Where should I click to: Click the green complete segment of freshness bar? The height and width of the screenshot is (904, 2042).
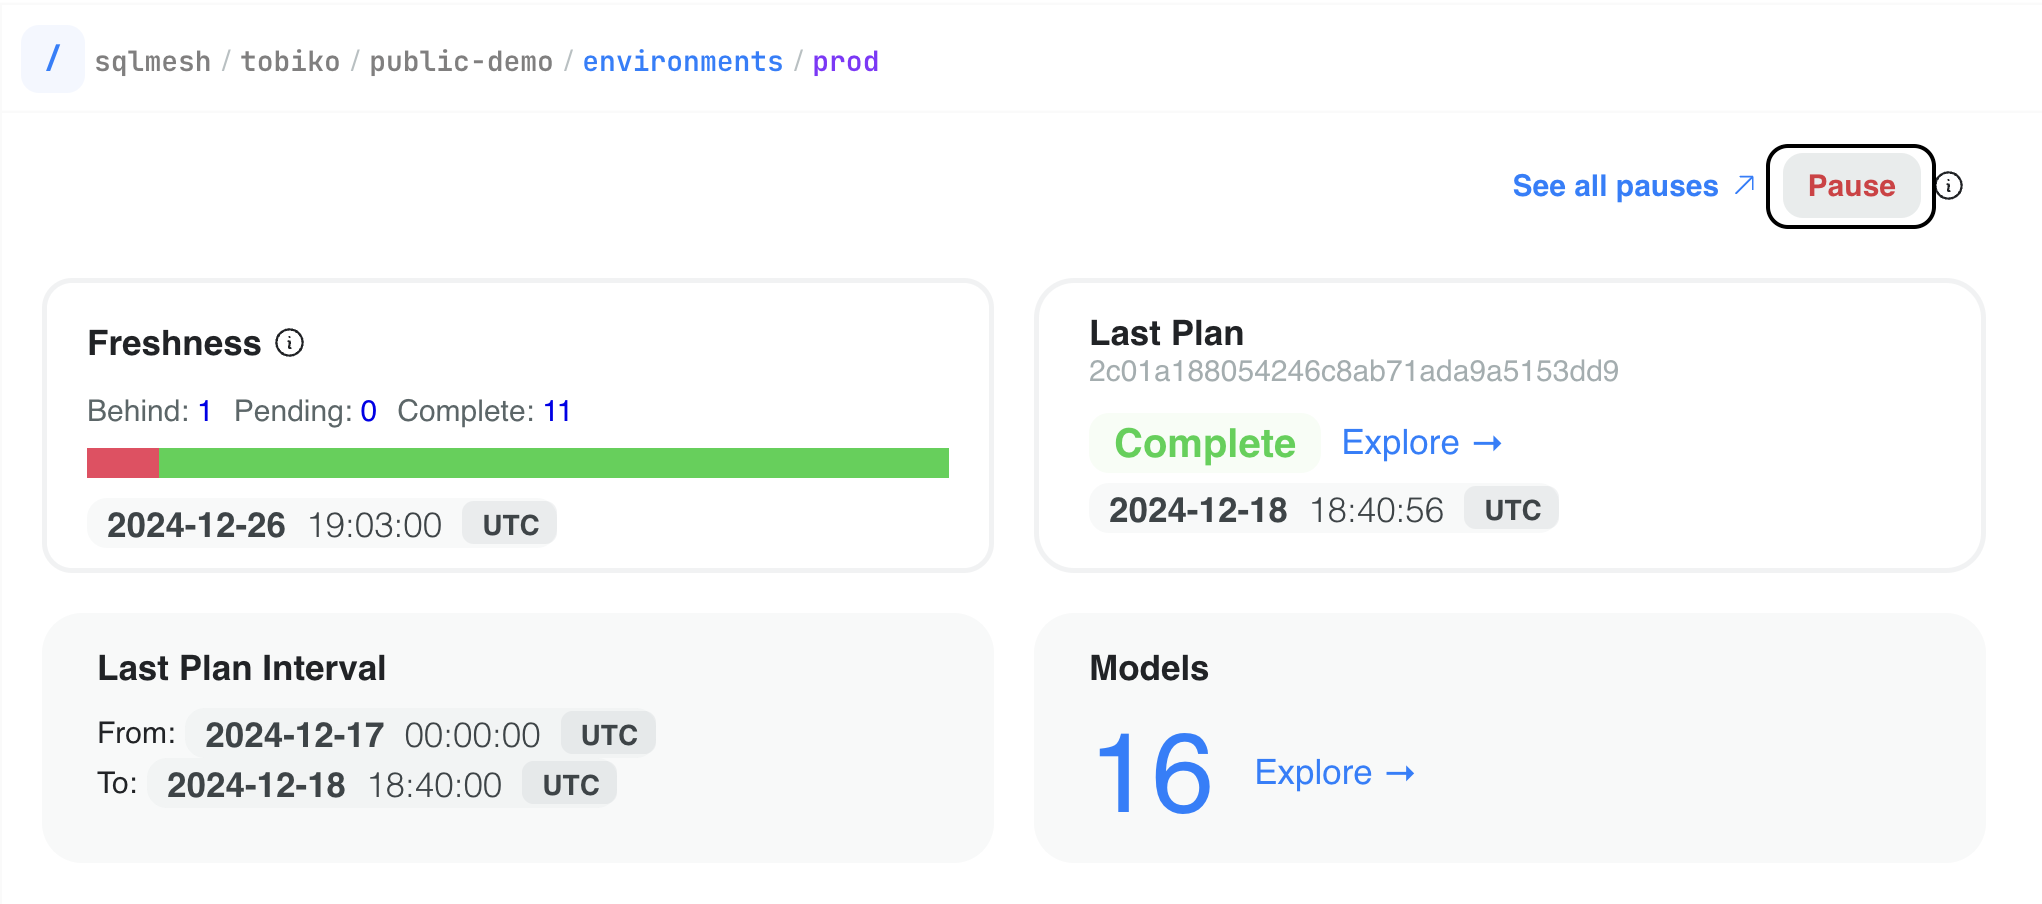coord(554,463)
